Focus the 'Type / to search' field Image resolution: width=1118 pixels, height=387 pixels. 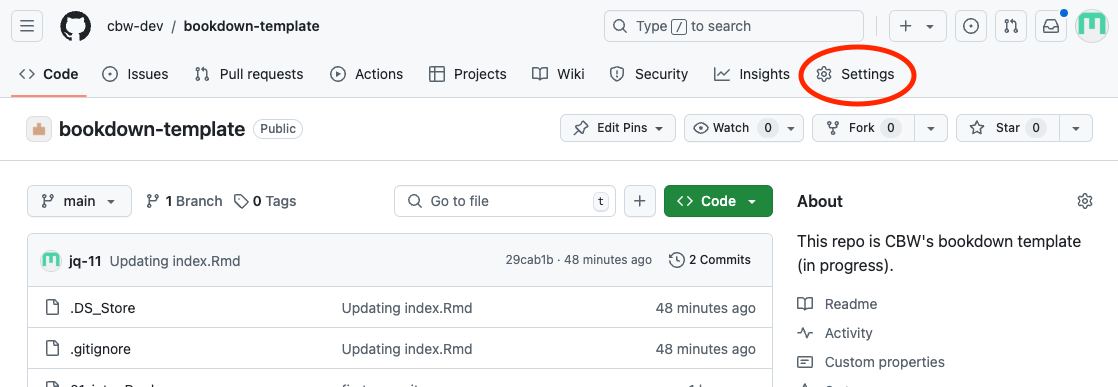coord(734,26)
